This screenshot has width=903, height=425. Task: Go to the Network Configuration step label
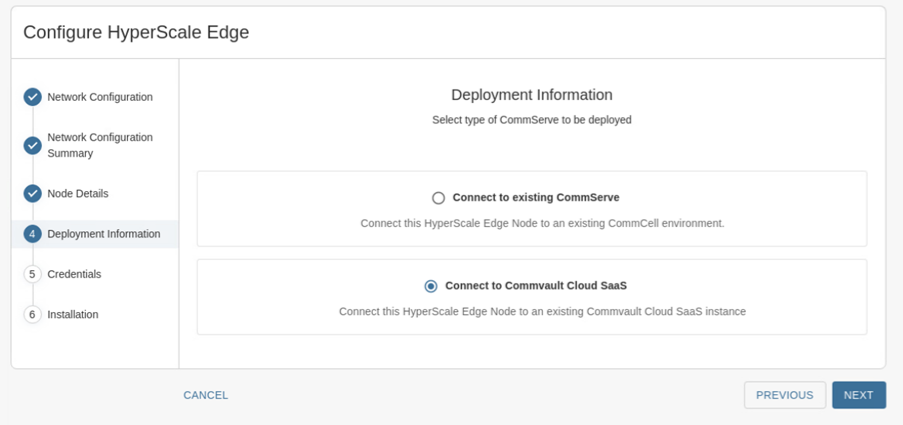100,97
